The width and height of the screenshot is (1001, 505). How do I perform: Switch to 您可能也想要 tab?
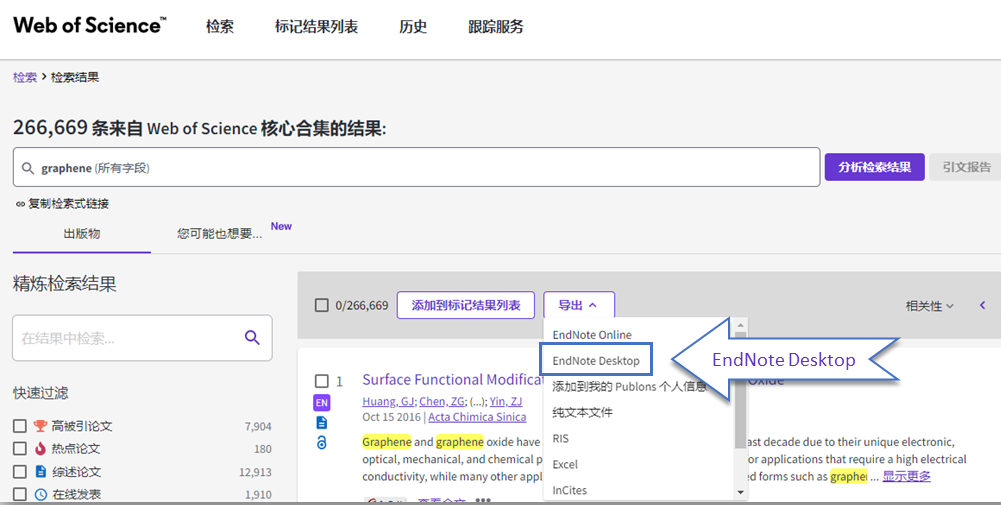click(x=220, y=234)
